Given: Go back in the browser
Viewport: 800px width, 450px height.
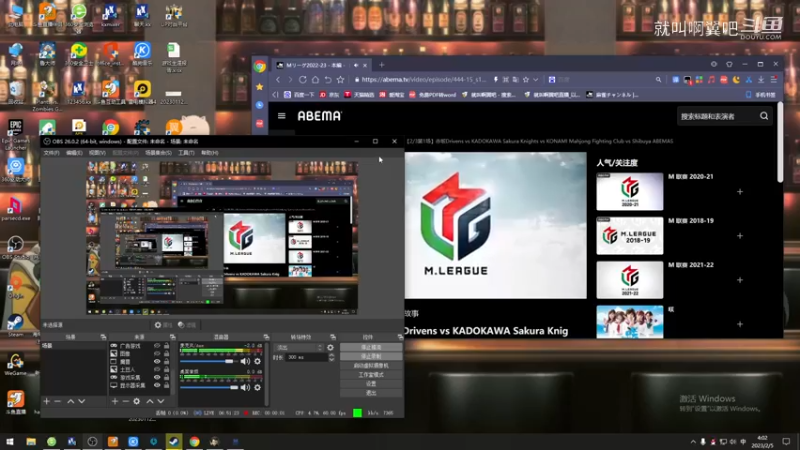Looking at the screenshot, I should pos(278,80).
